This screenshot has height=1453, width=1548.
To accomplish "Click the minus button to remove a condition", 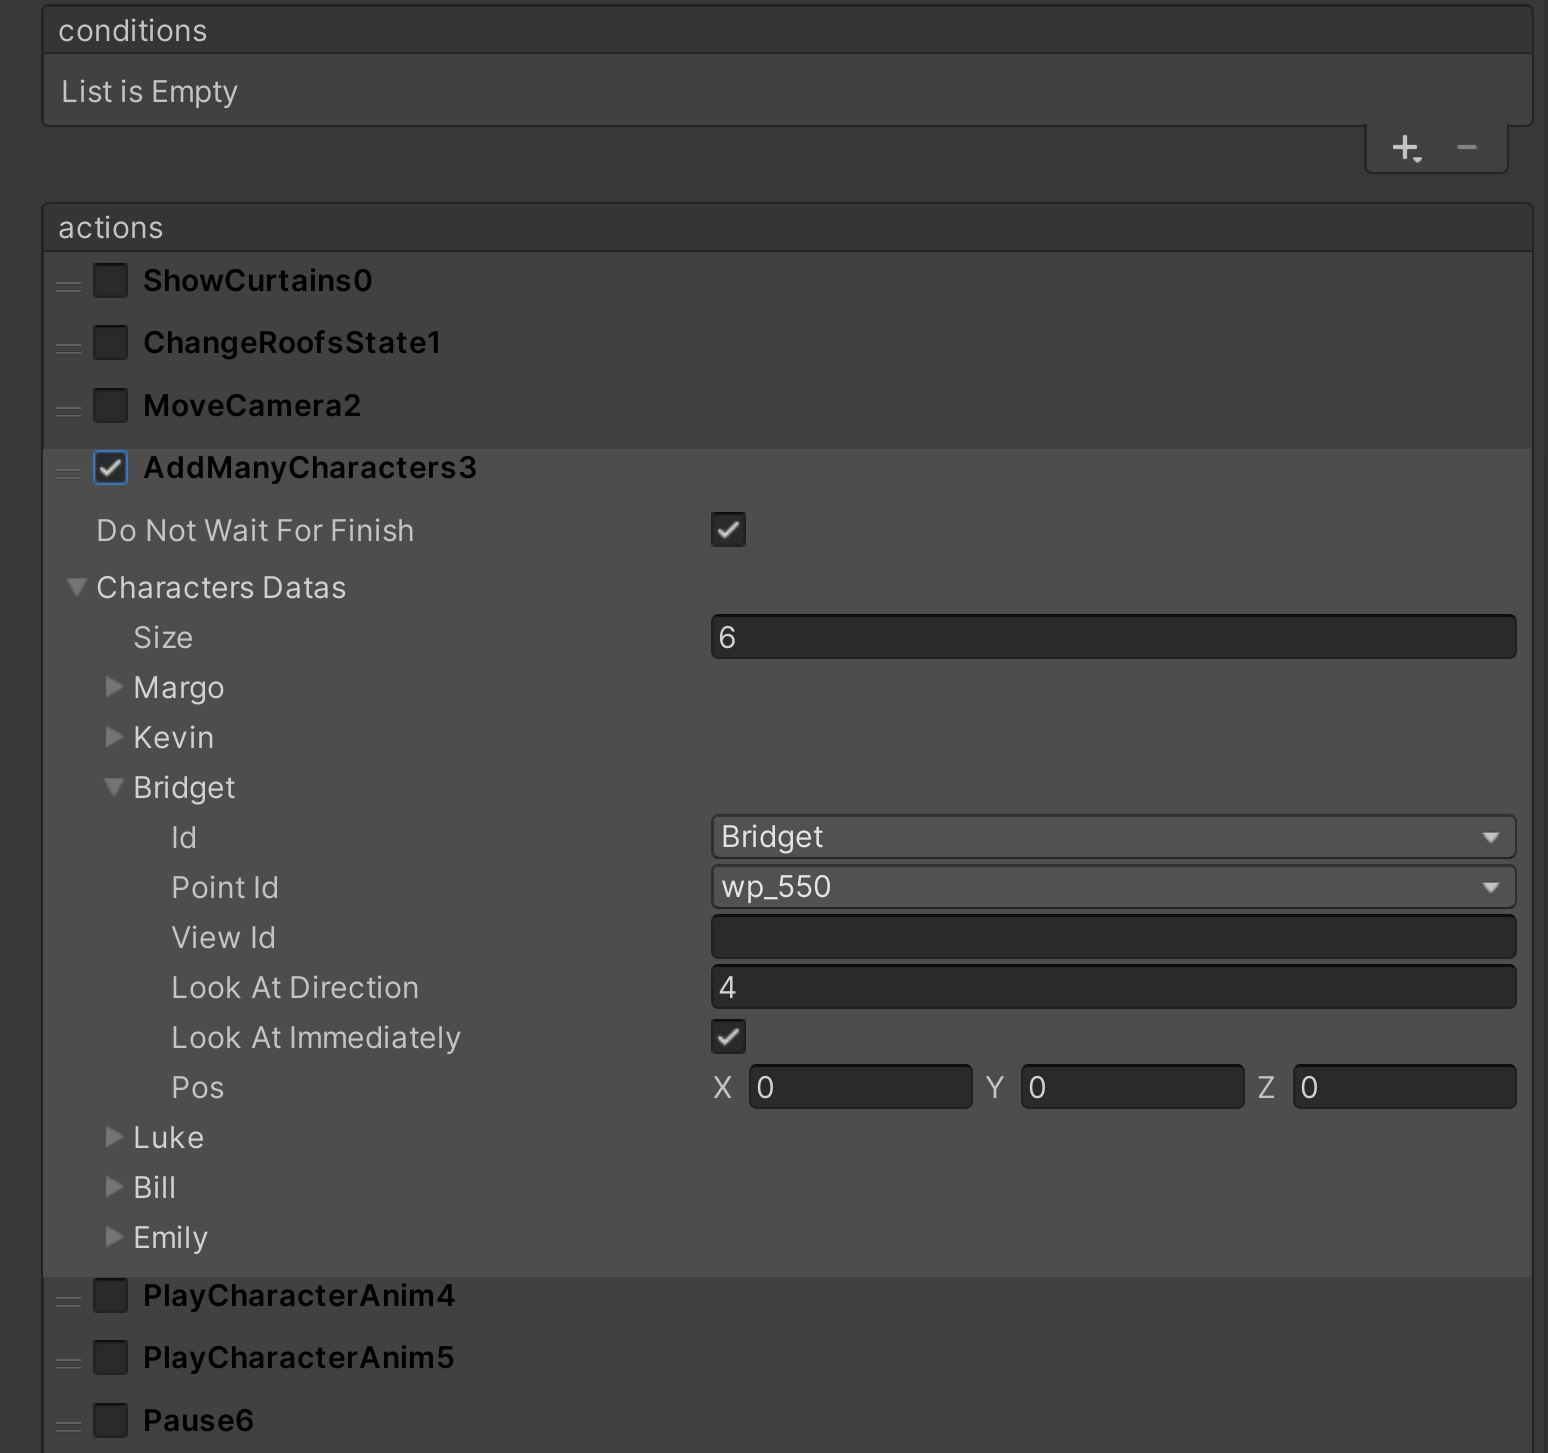I will [1467, 148].
